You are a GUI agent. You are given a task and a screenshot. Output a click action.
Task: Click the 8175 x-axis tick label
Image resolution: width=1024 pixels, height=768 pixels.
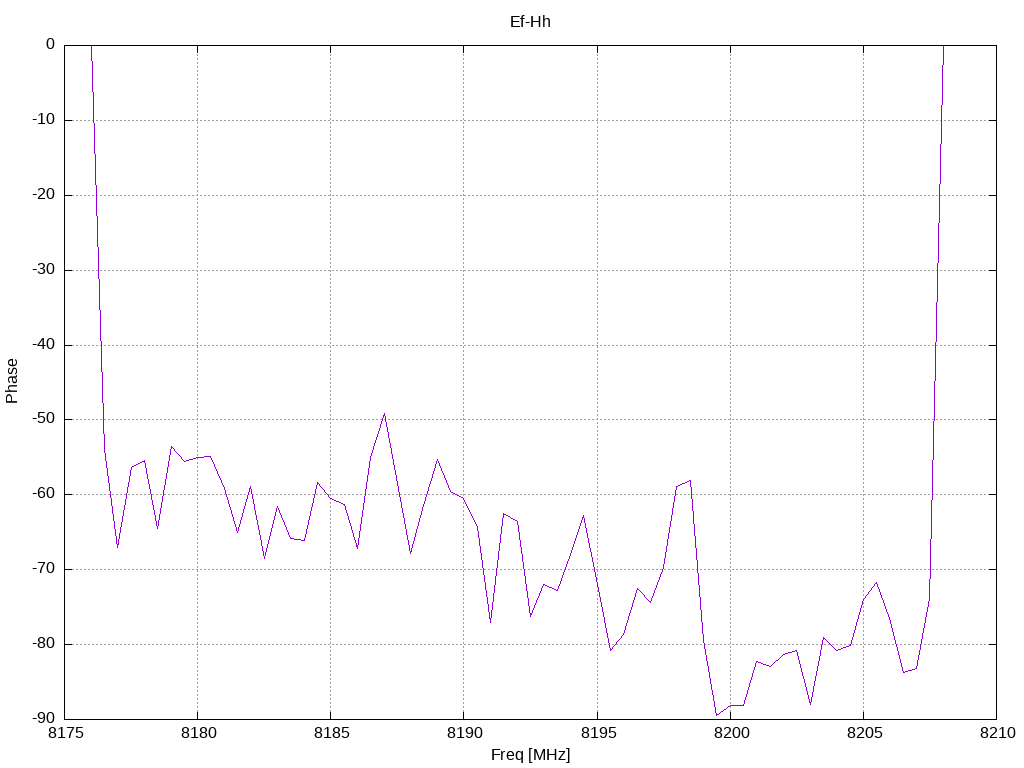[x=65, y=733]
